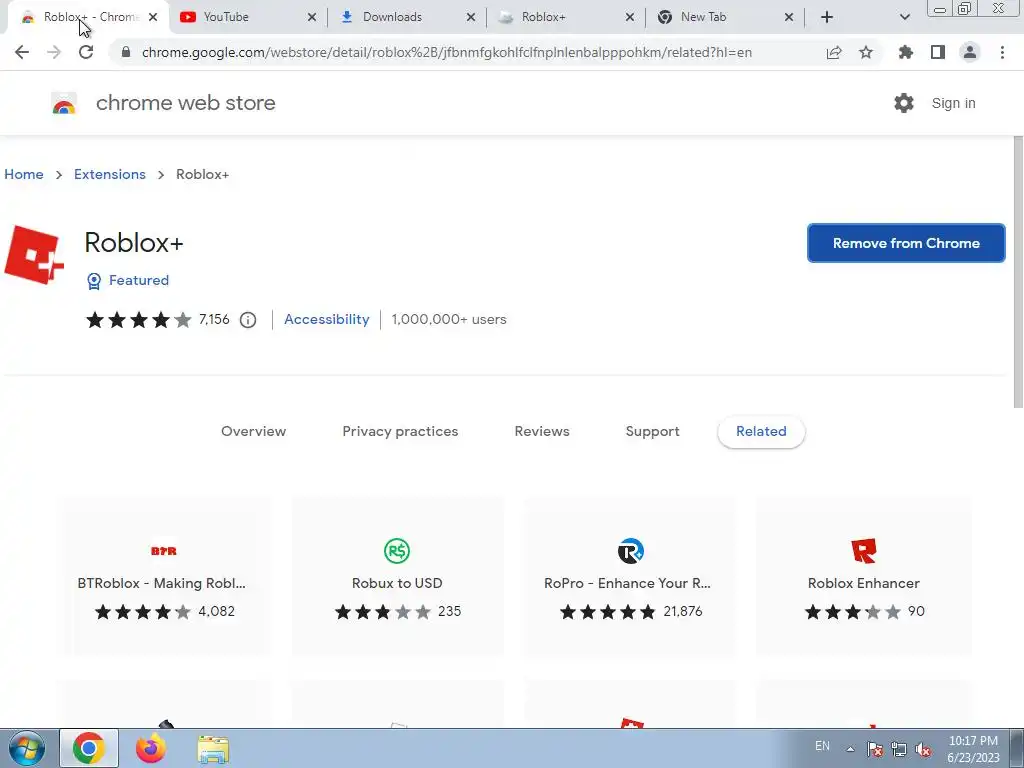
Task: Open Robux to USD extension icon
Action: 396,551
